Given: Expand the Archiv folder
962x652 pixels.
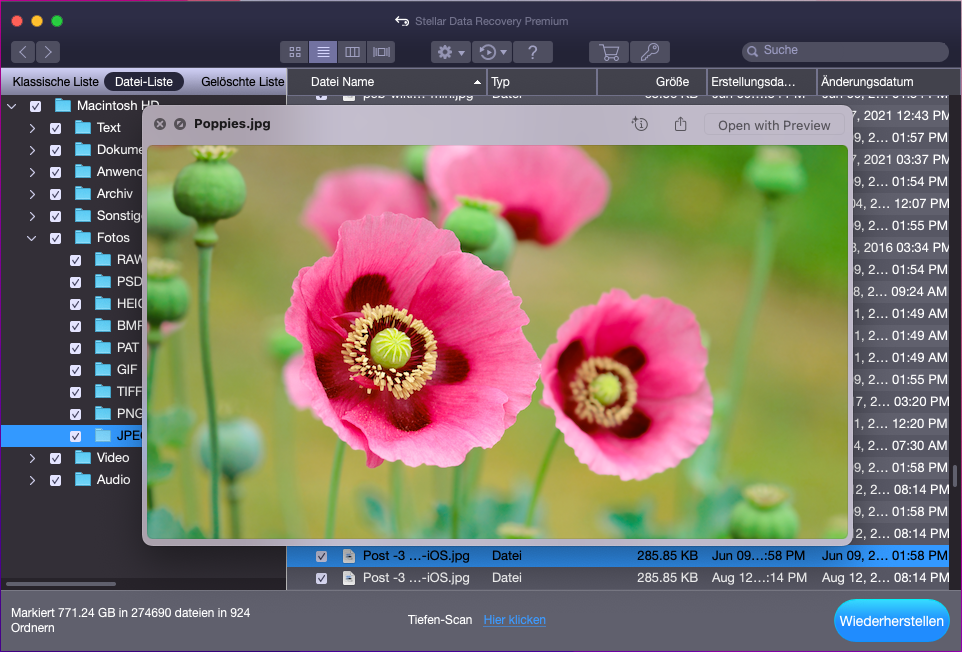Looking at the screenshot, I should [x=32, y=194].
